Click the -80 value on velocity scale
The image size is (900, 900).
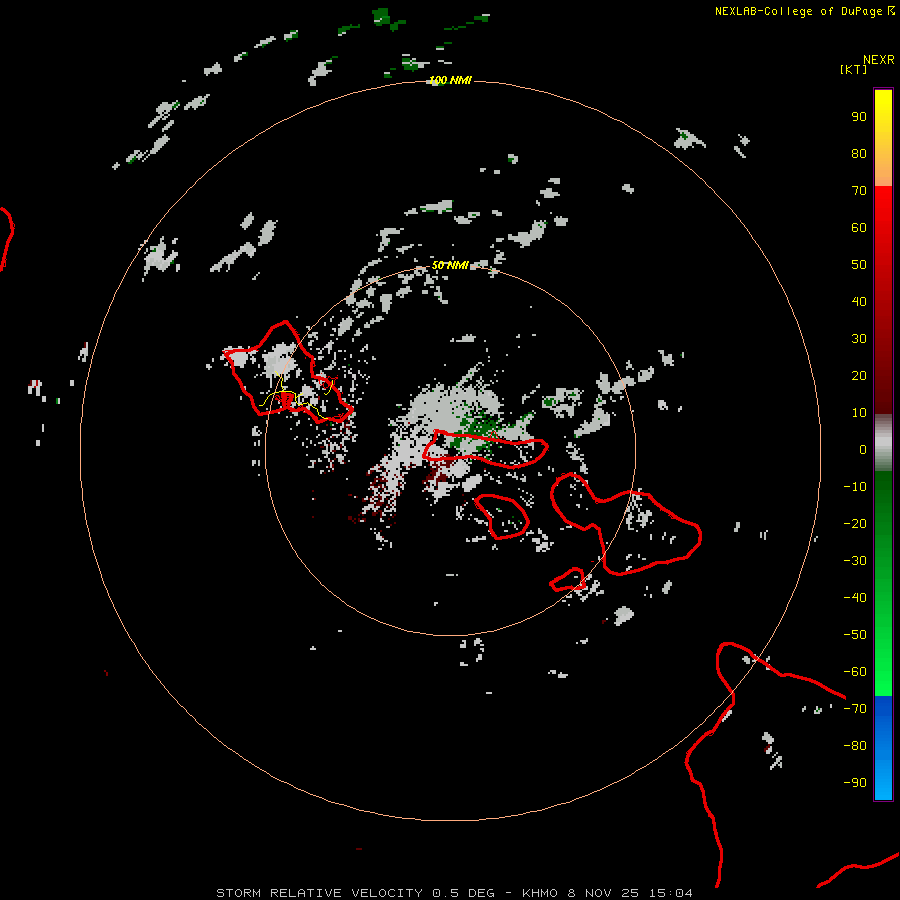(855, 746)
